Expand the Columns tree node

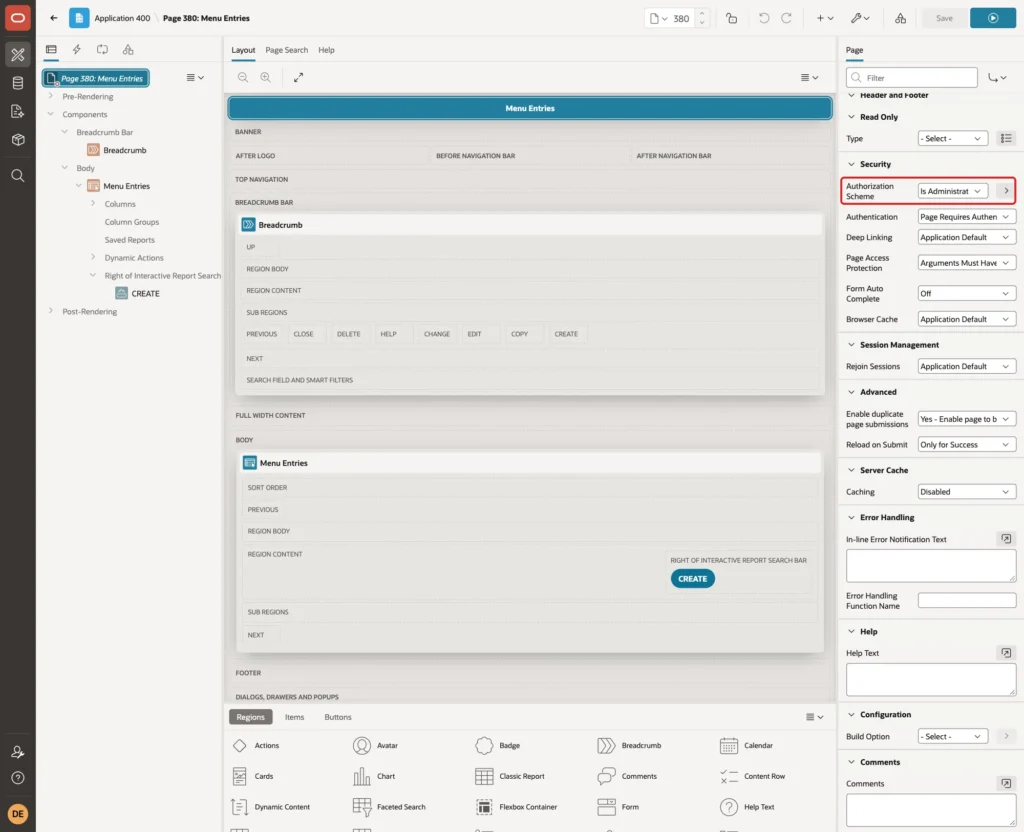pyautogui.click(x=93, y=204)
